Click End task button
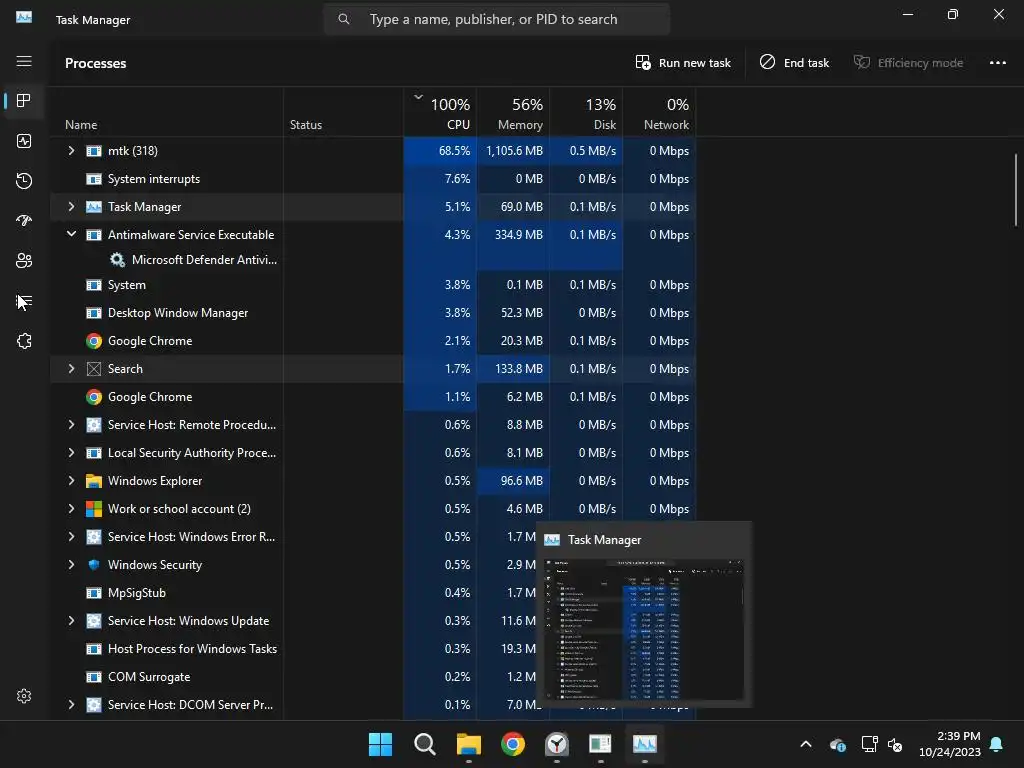Image resolution: width=1024 pixels, height=768 pixels. tap(794, 63)
